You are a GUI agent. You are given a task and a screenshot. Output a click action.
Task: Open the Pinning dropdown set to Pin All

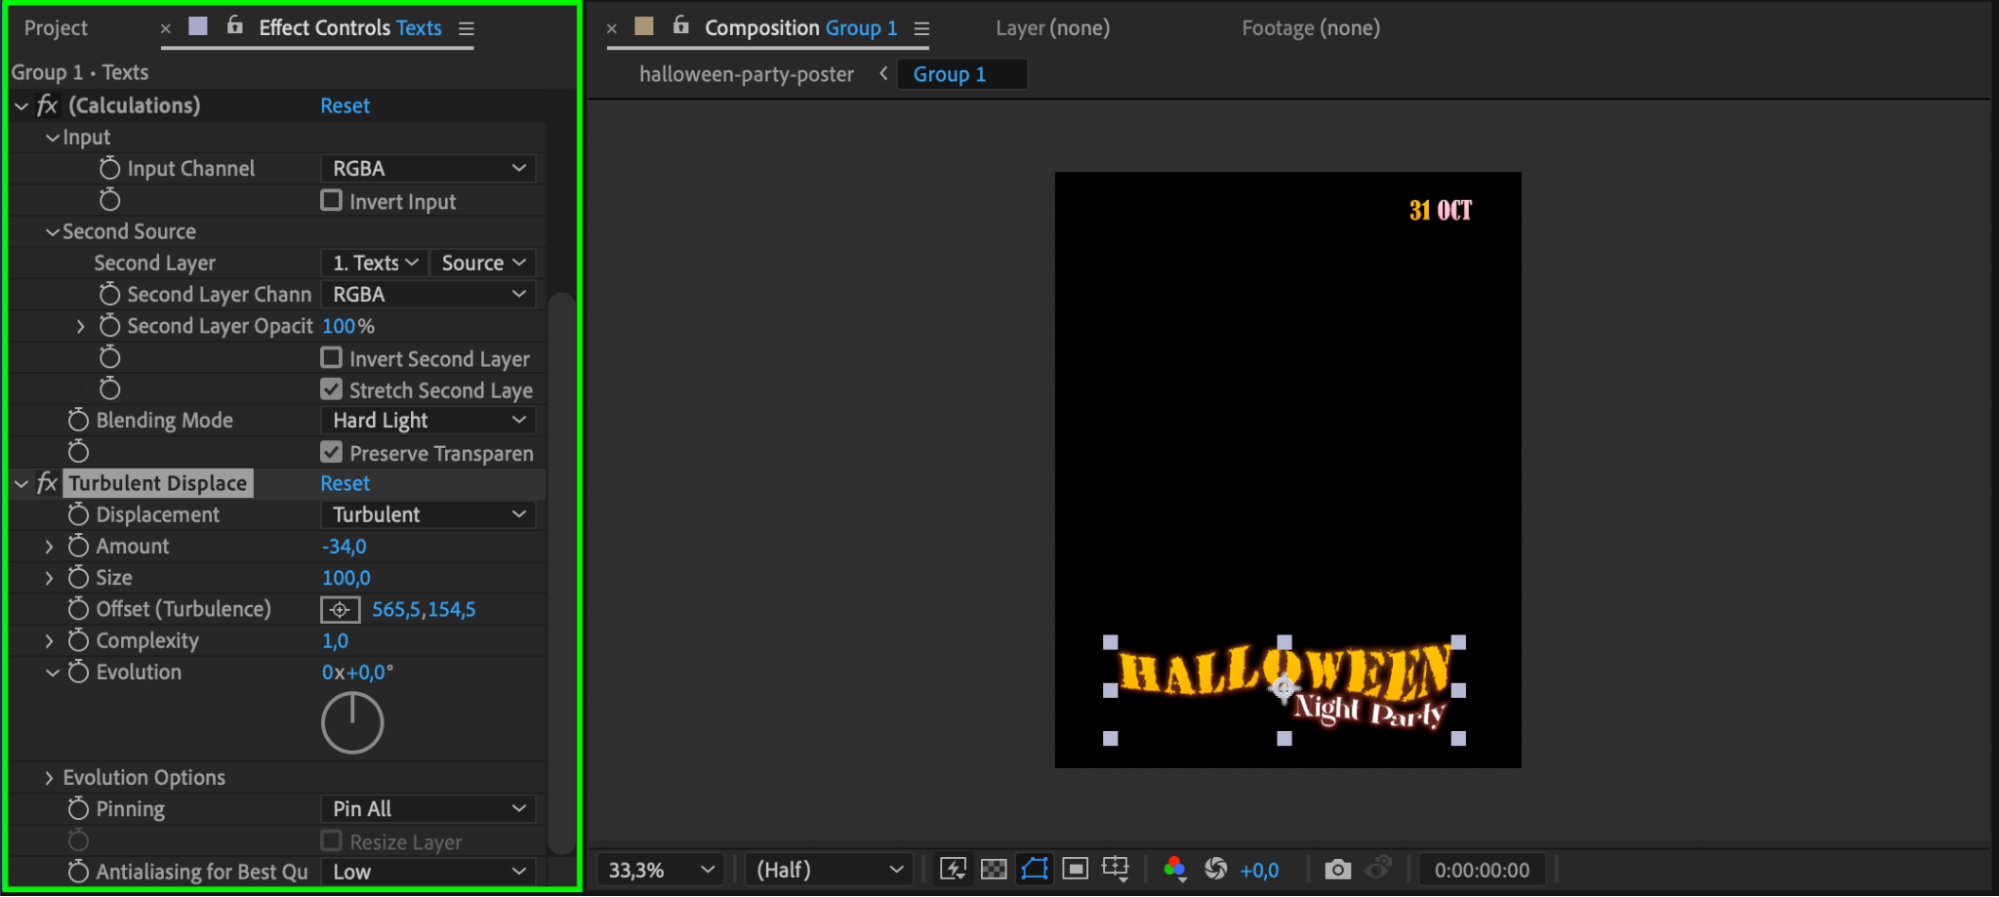(x=428, y=808)
